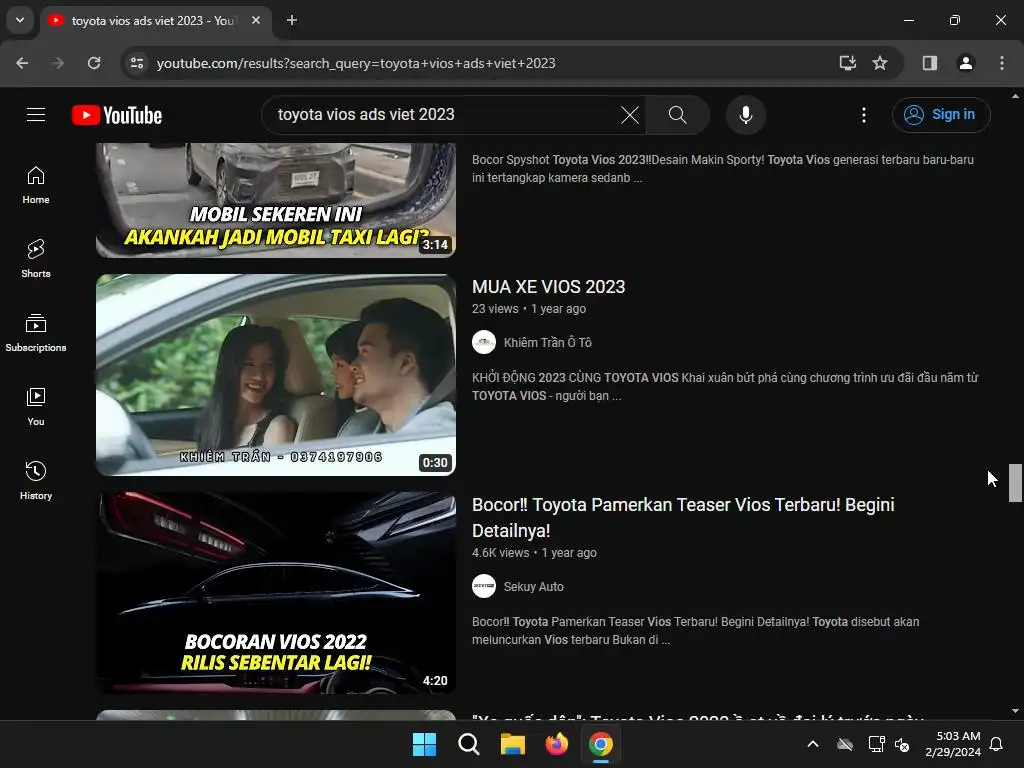The height and width of the screenshot is (768, 1024).
Task: Click the scrollbar up arrow
Action: (1015, 96)
